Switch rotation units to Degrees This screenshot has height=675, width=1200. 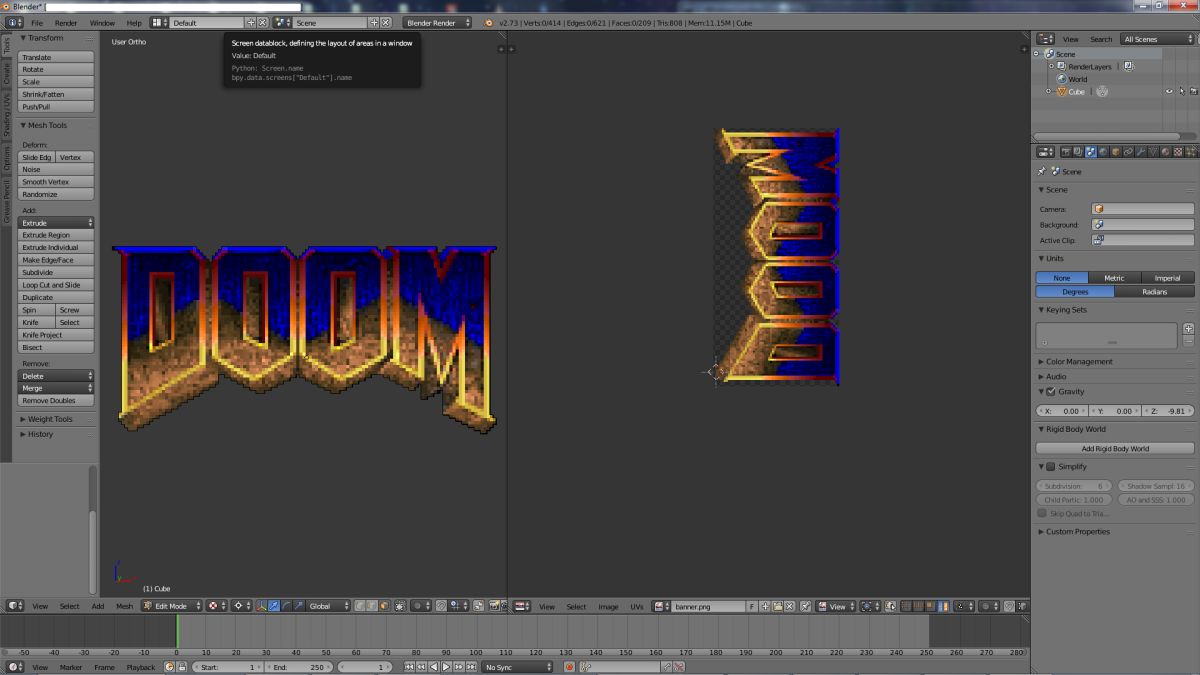point(1075,291)
